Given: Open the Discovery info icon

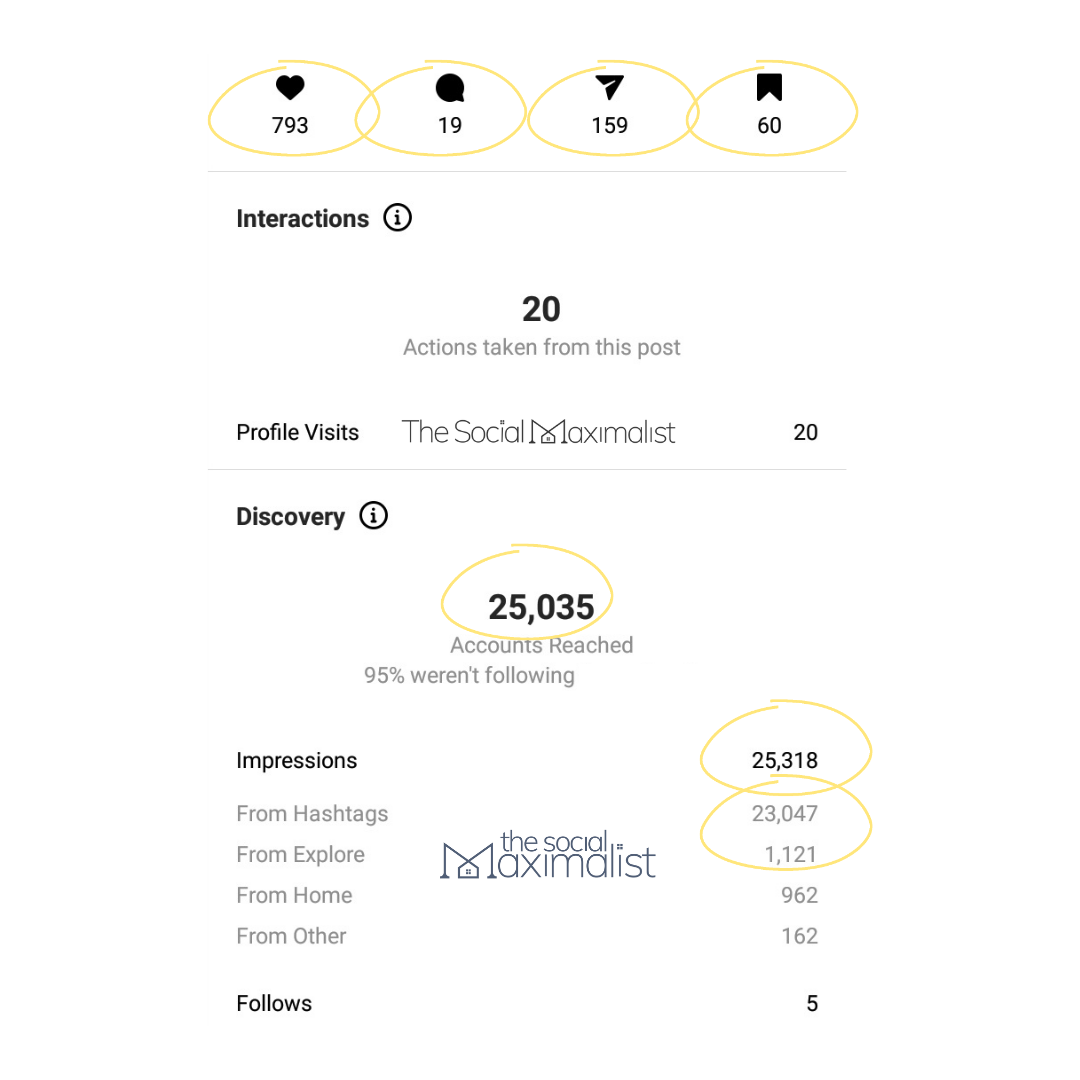Looking at the screenshot, I should pyautogui.click(x=373, y=515).
